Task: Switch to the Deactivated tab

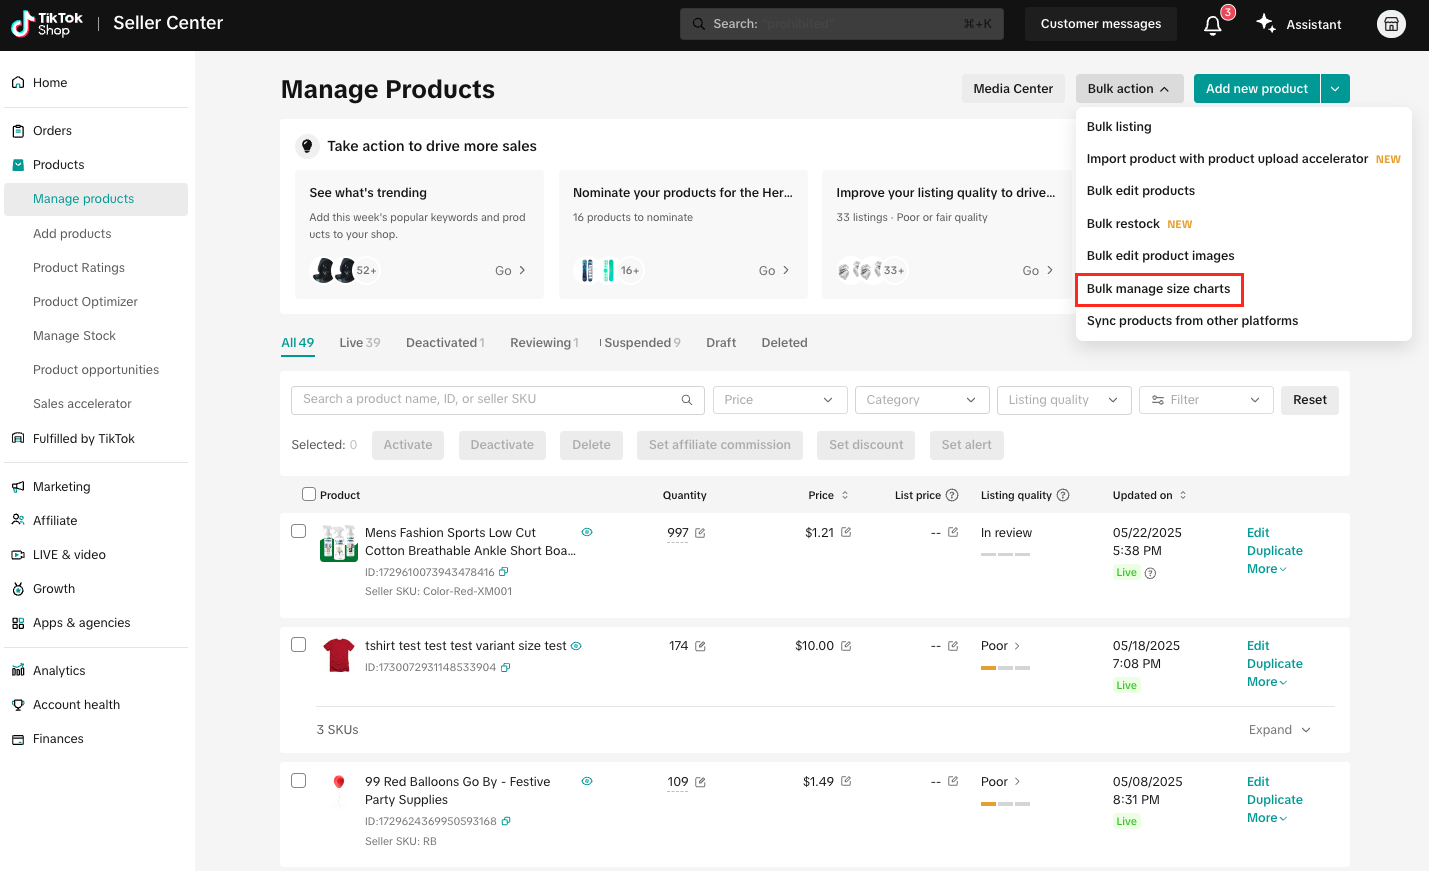Action: click(x=444, y=343)
